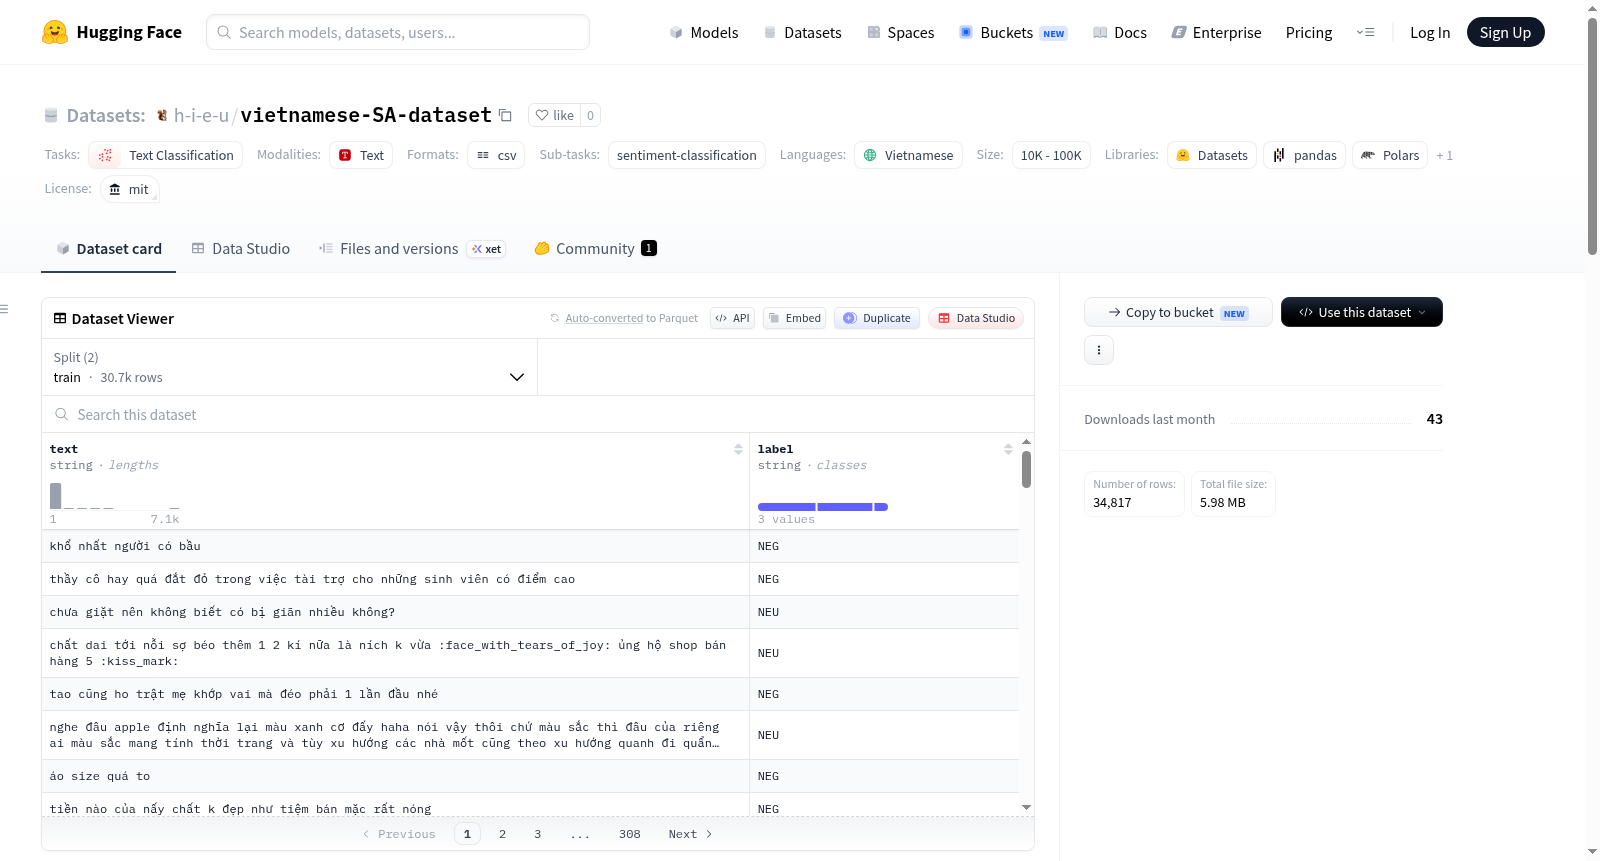Show the +1 more libraries

(x=1444, y=155)
